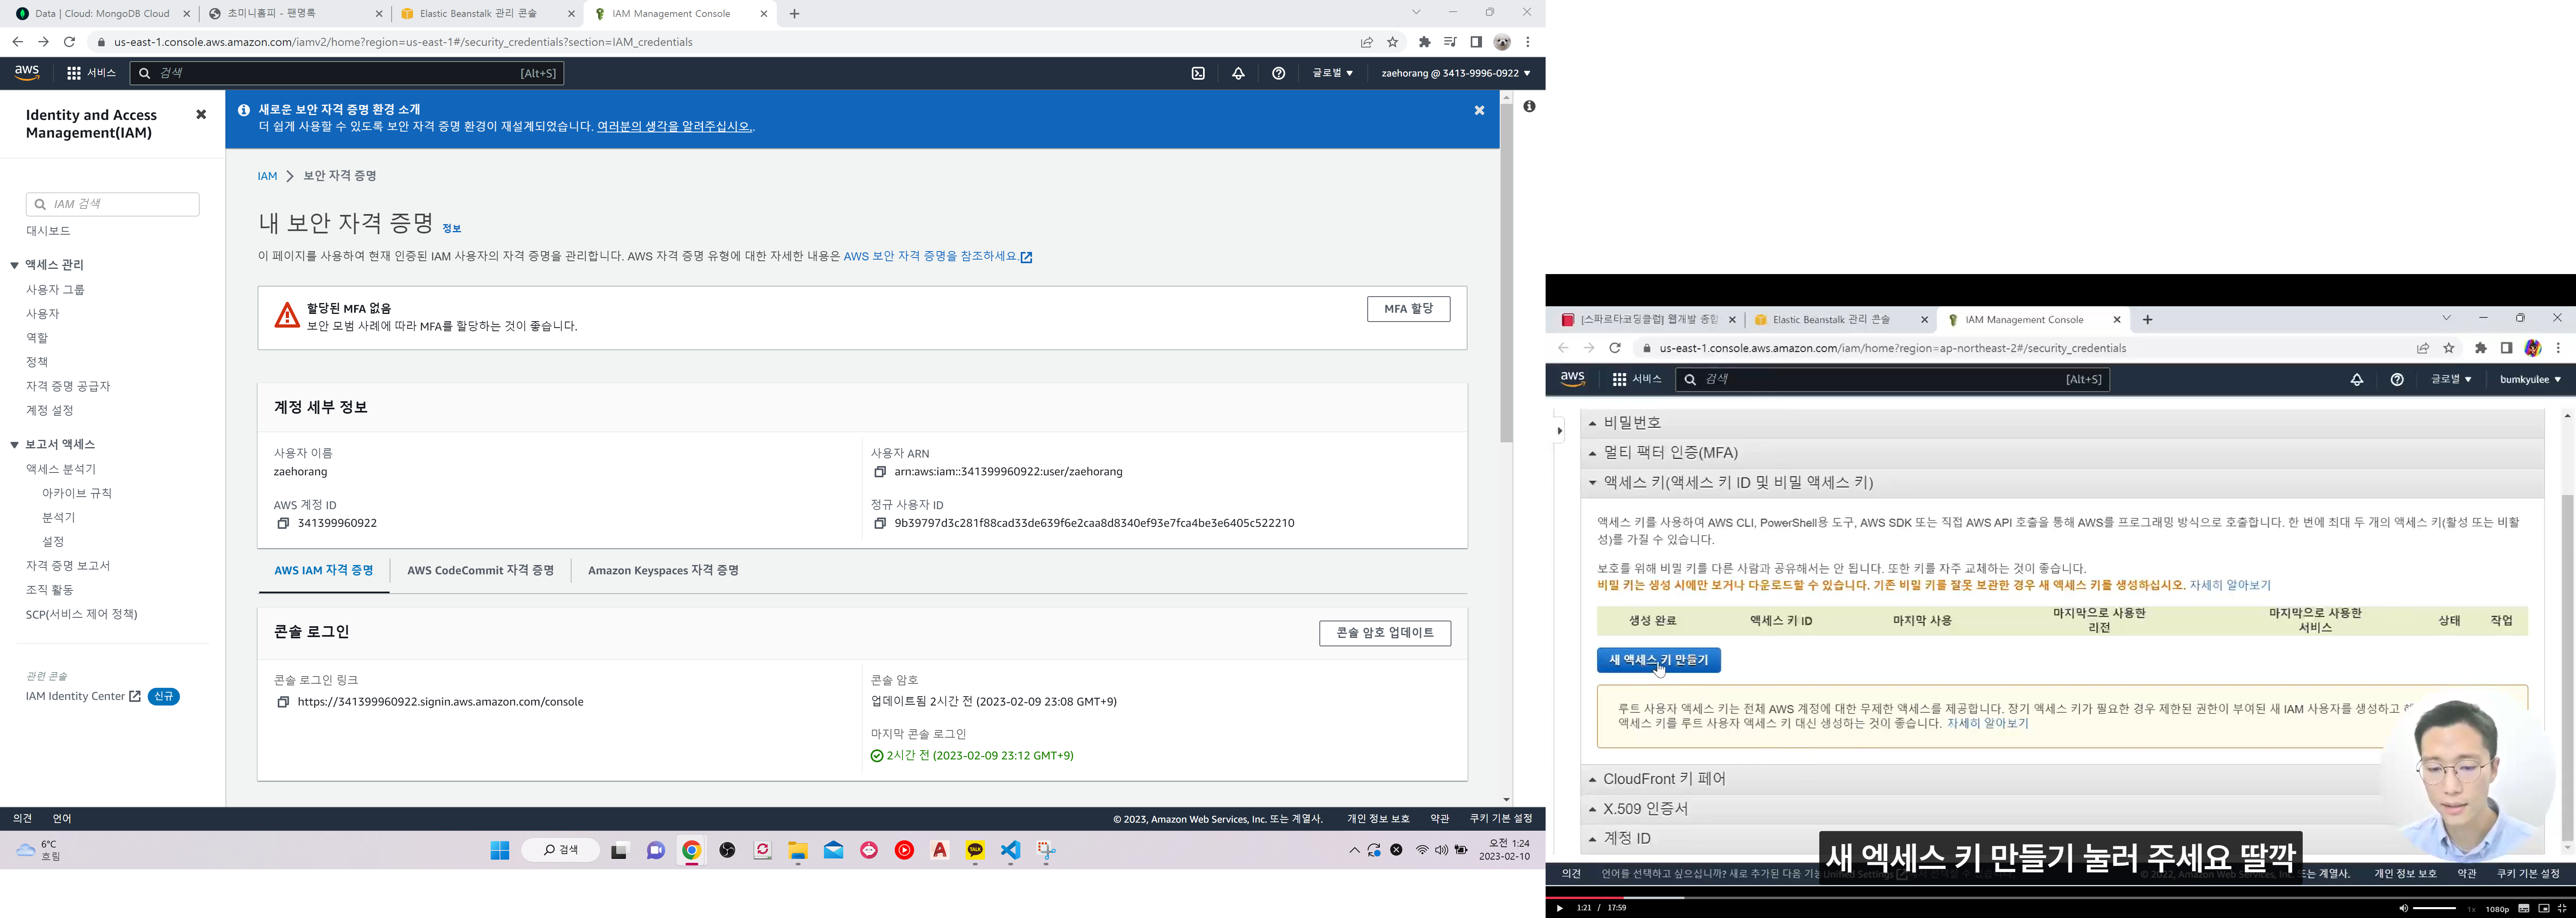Open the AWS 보안 자격 증명을 참조하세요 link
Screen dimensions: 2576x918
point(937,257)
